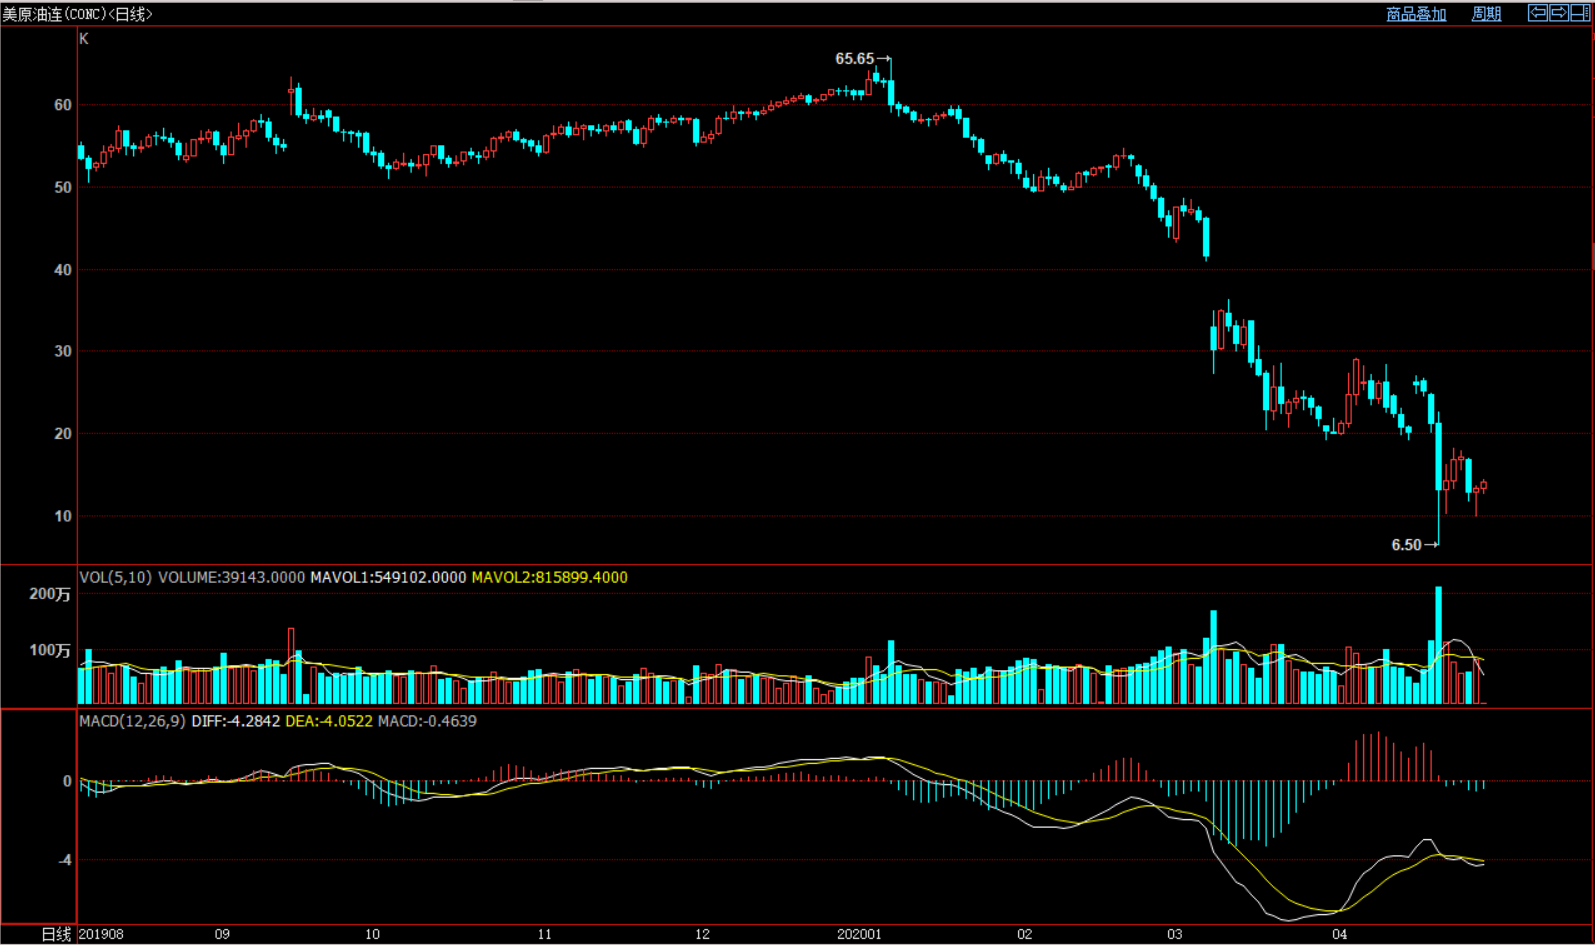Click the left arrow navigation icon
1595x945 pixels.
click(1538, 13)
